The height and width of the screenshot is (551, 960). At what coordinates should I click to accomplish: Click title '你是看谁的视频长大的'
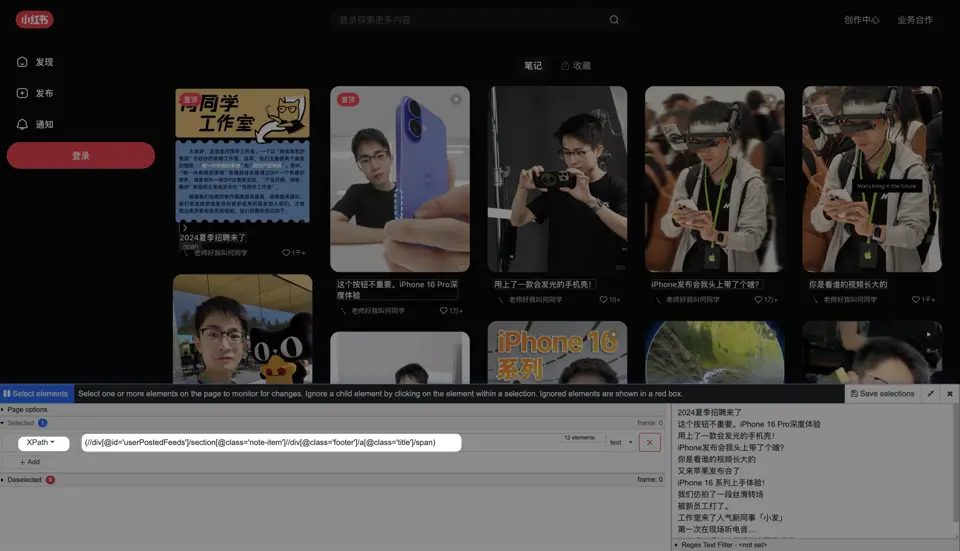pos(848,285)
